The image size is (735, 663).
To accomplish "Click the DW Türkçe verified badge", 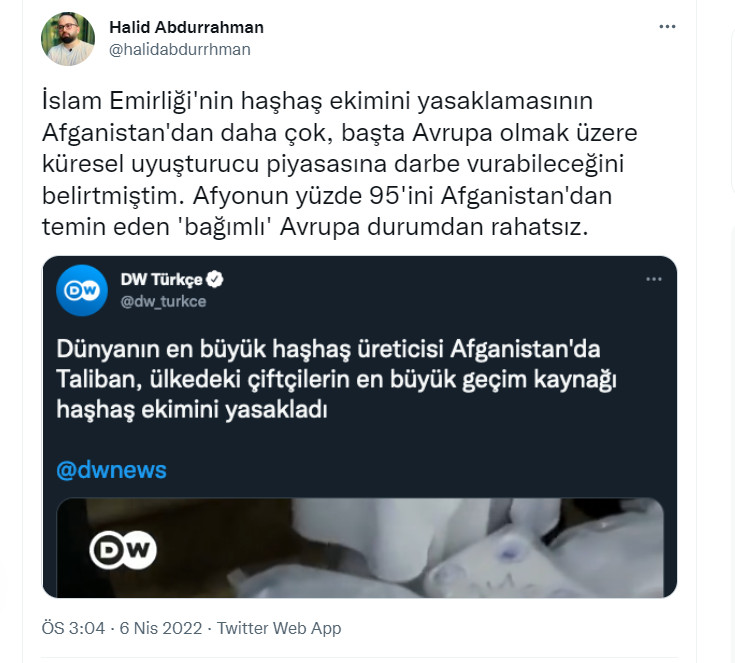I will click(x=215, y=279).
